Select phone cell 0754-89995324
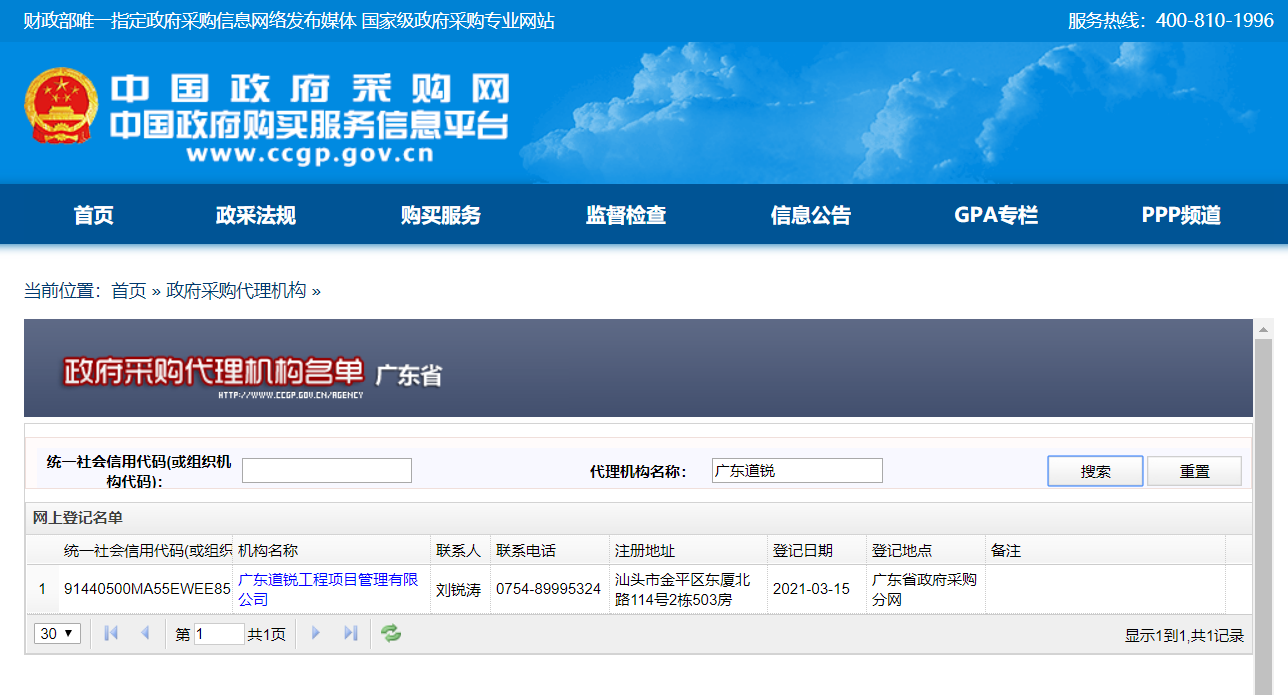Screen dimensions: 1288x695 point(549,589)
